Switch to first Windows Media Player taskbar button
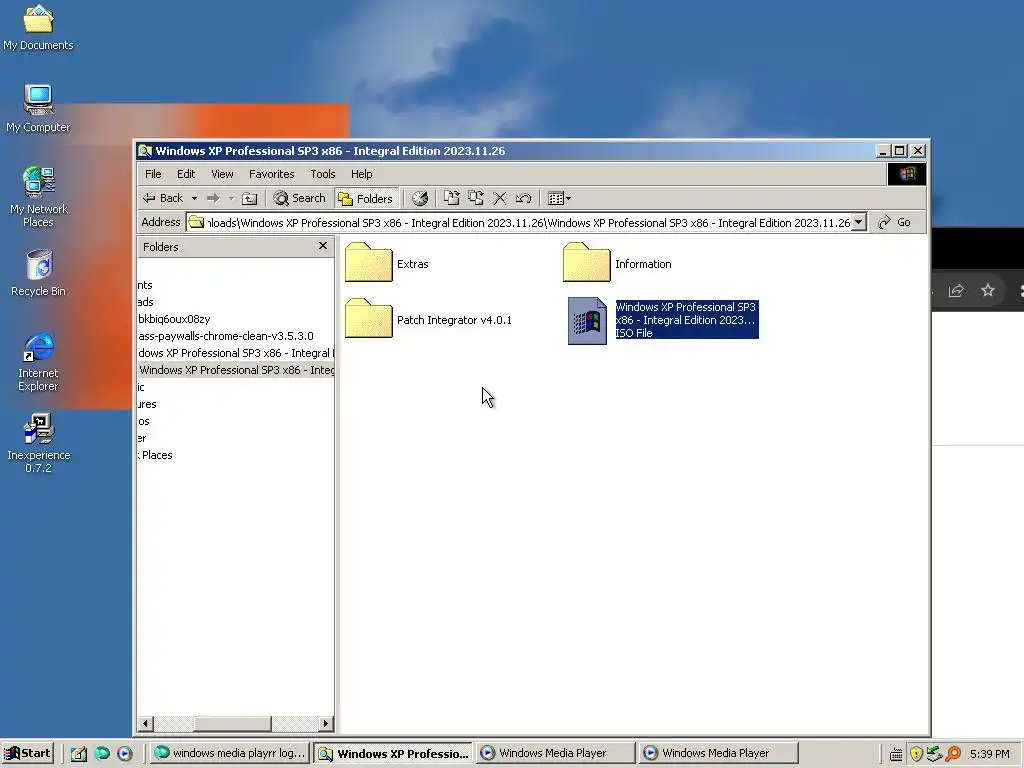 pyautogui.click(x=555, y=753)
